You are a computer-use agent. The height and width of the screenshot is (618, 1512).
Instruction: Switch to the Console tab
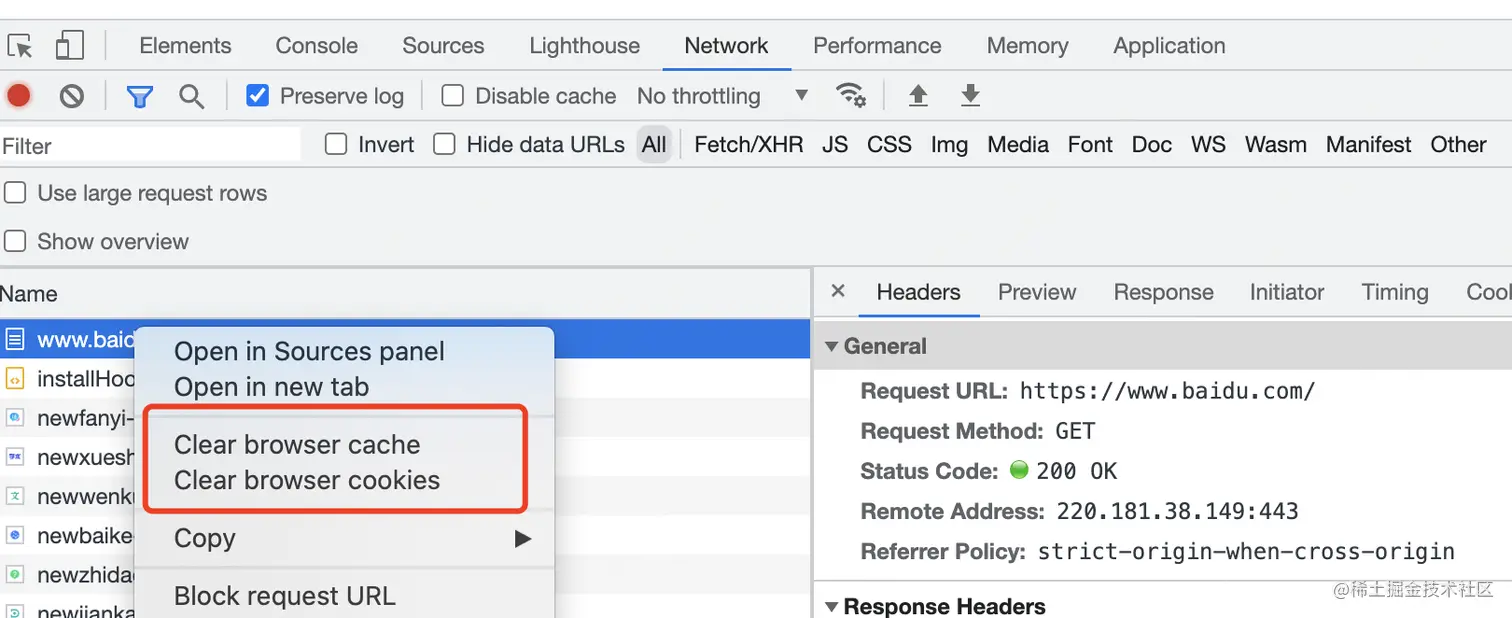coord(316,46)
